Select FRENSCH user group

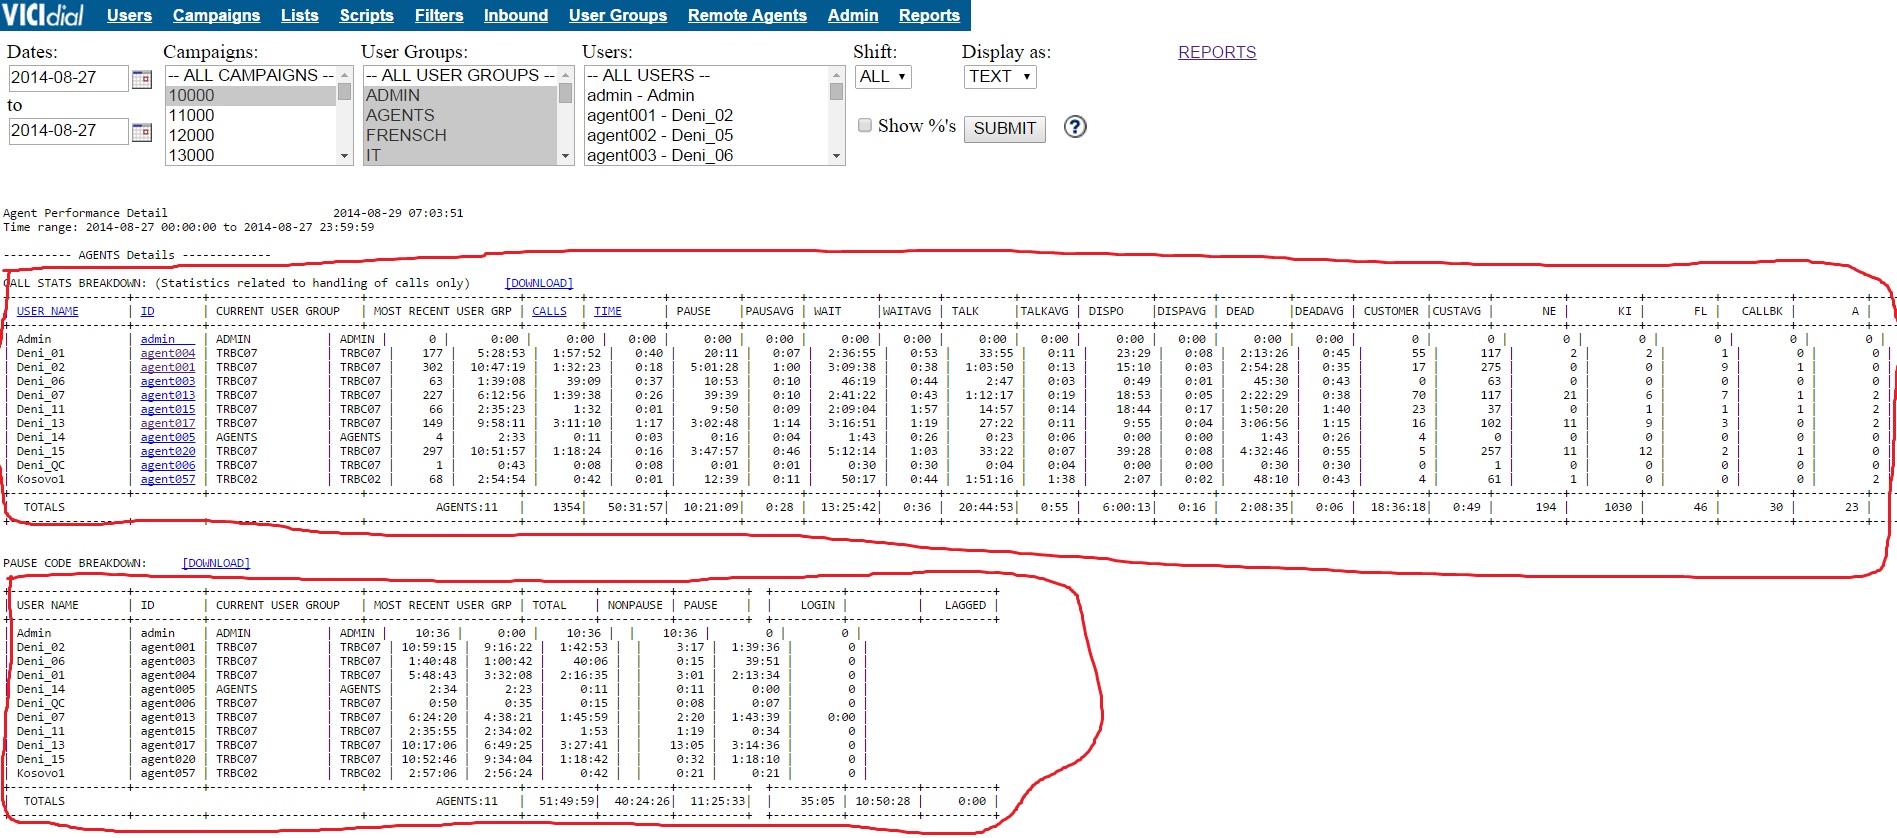[460, 136]
